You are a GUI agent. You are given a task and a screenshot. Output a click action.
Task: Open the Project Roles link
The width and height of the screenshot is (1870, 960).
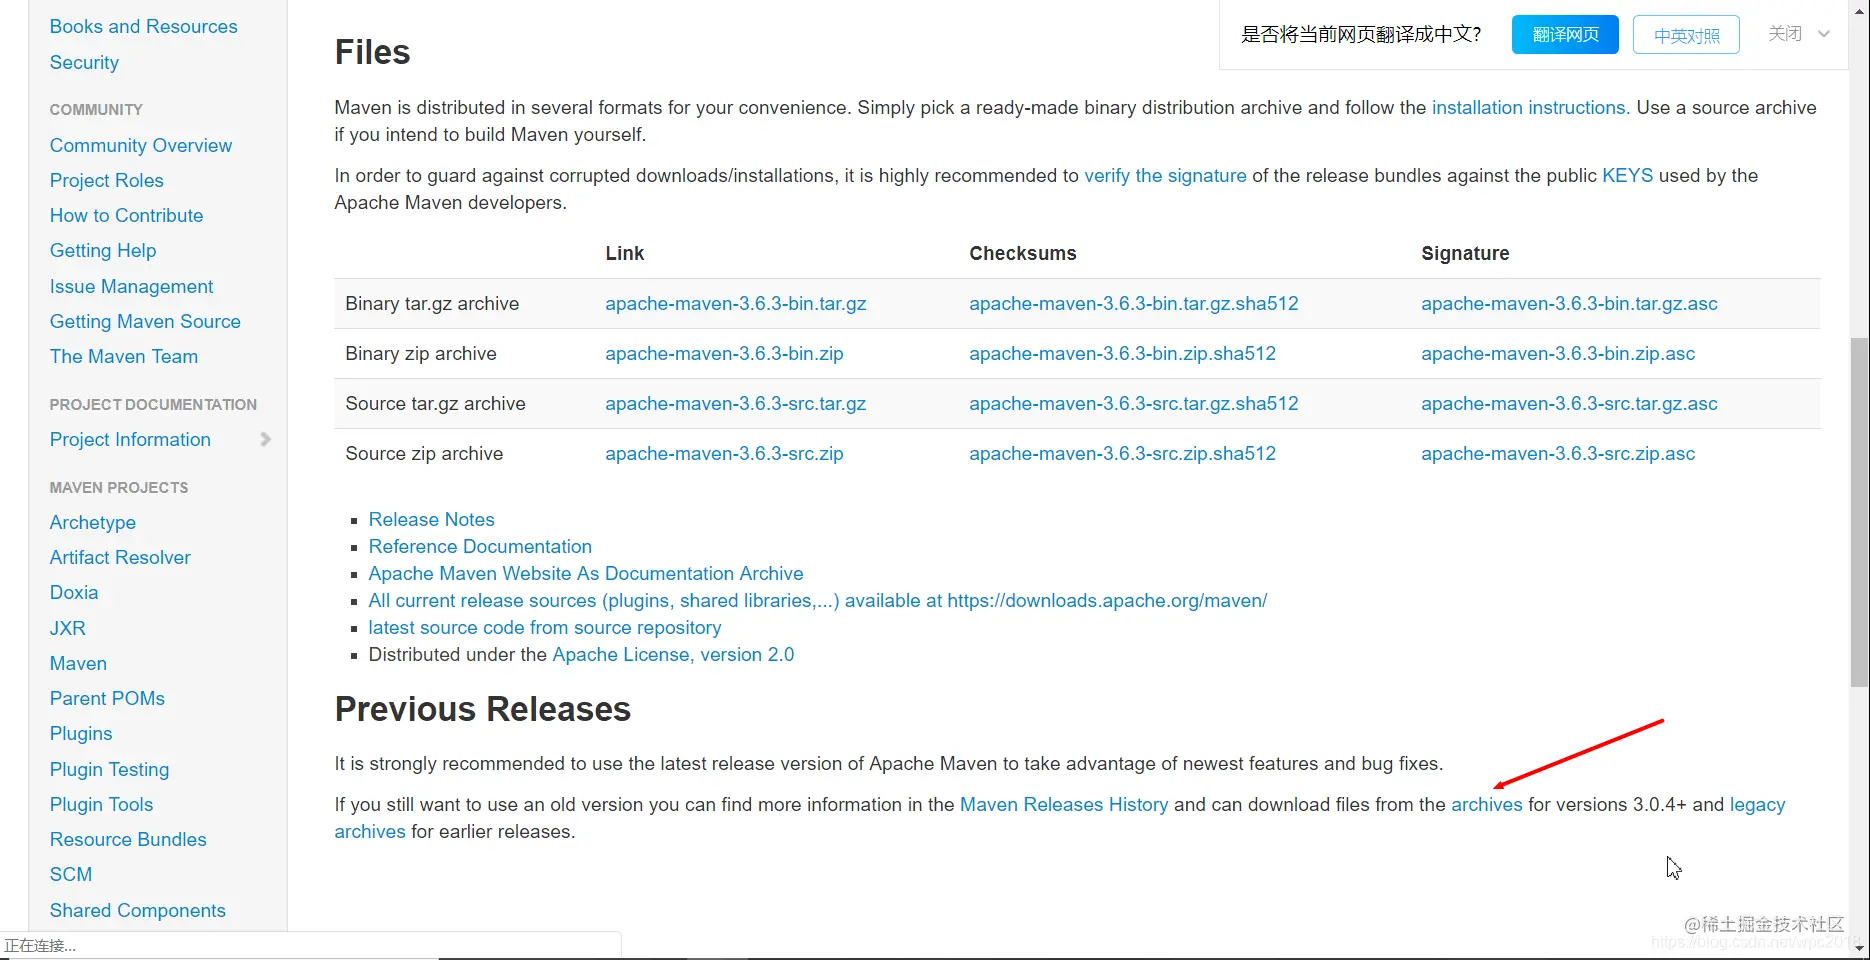pos(107,180)
